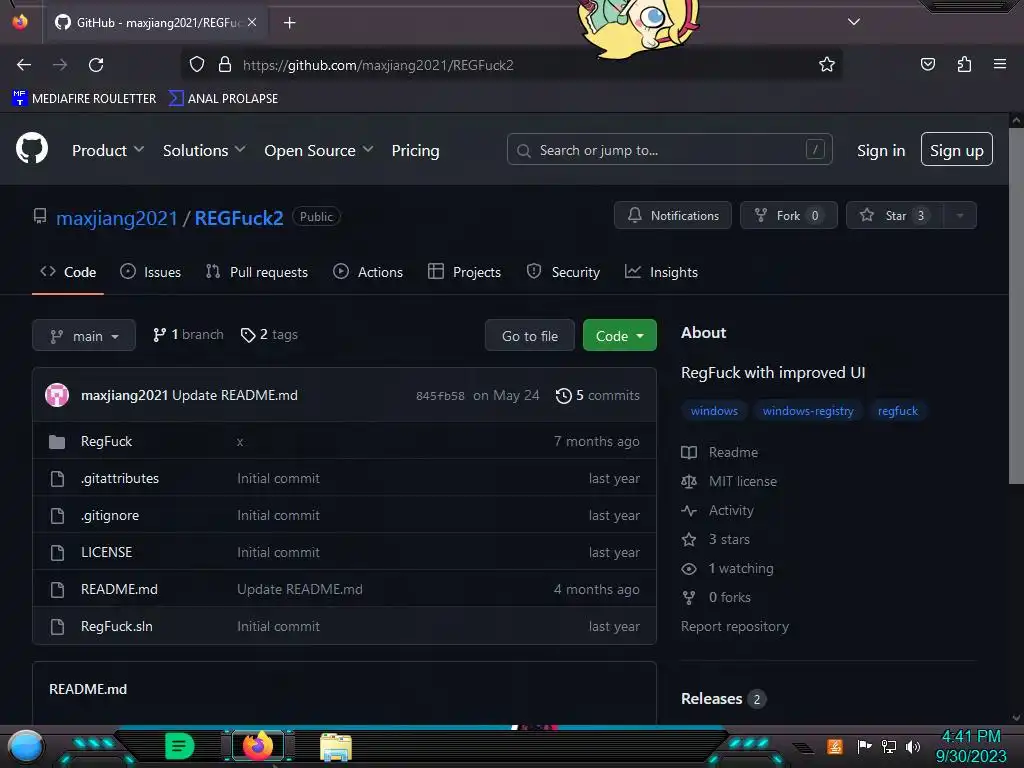Switch to the Insights tab
Image resolution: width=1024 pixels, height=768 pixels.
click(661, 272)
